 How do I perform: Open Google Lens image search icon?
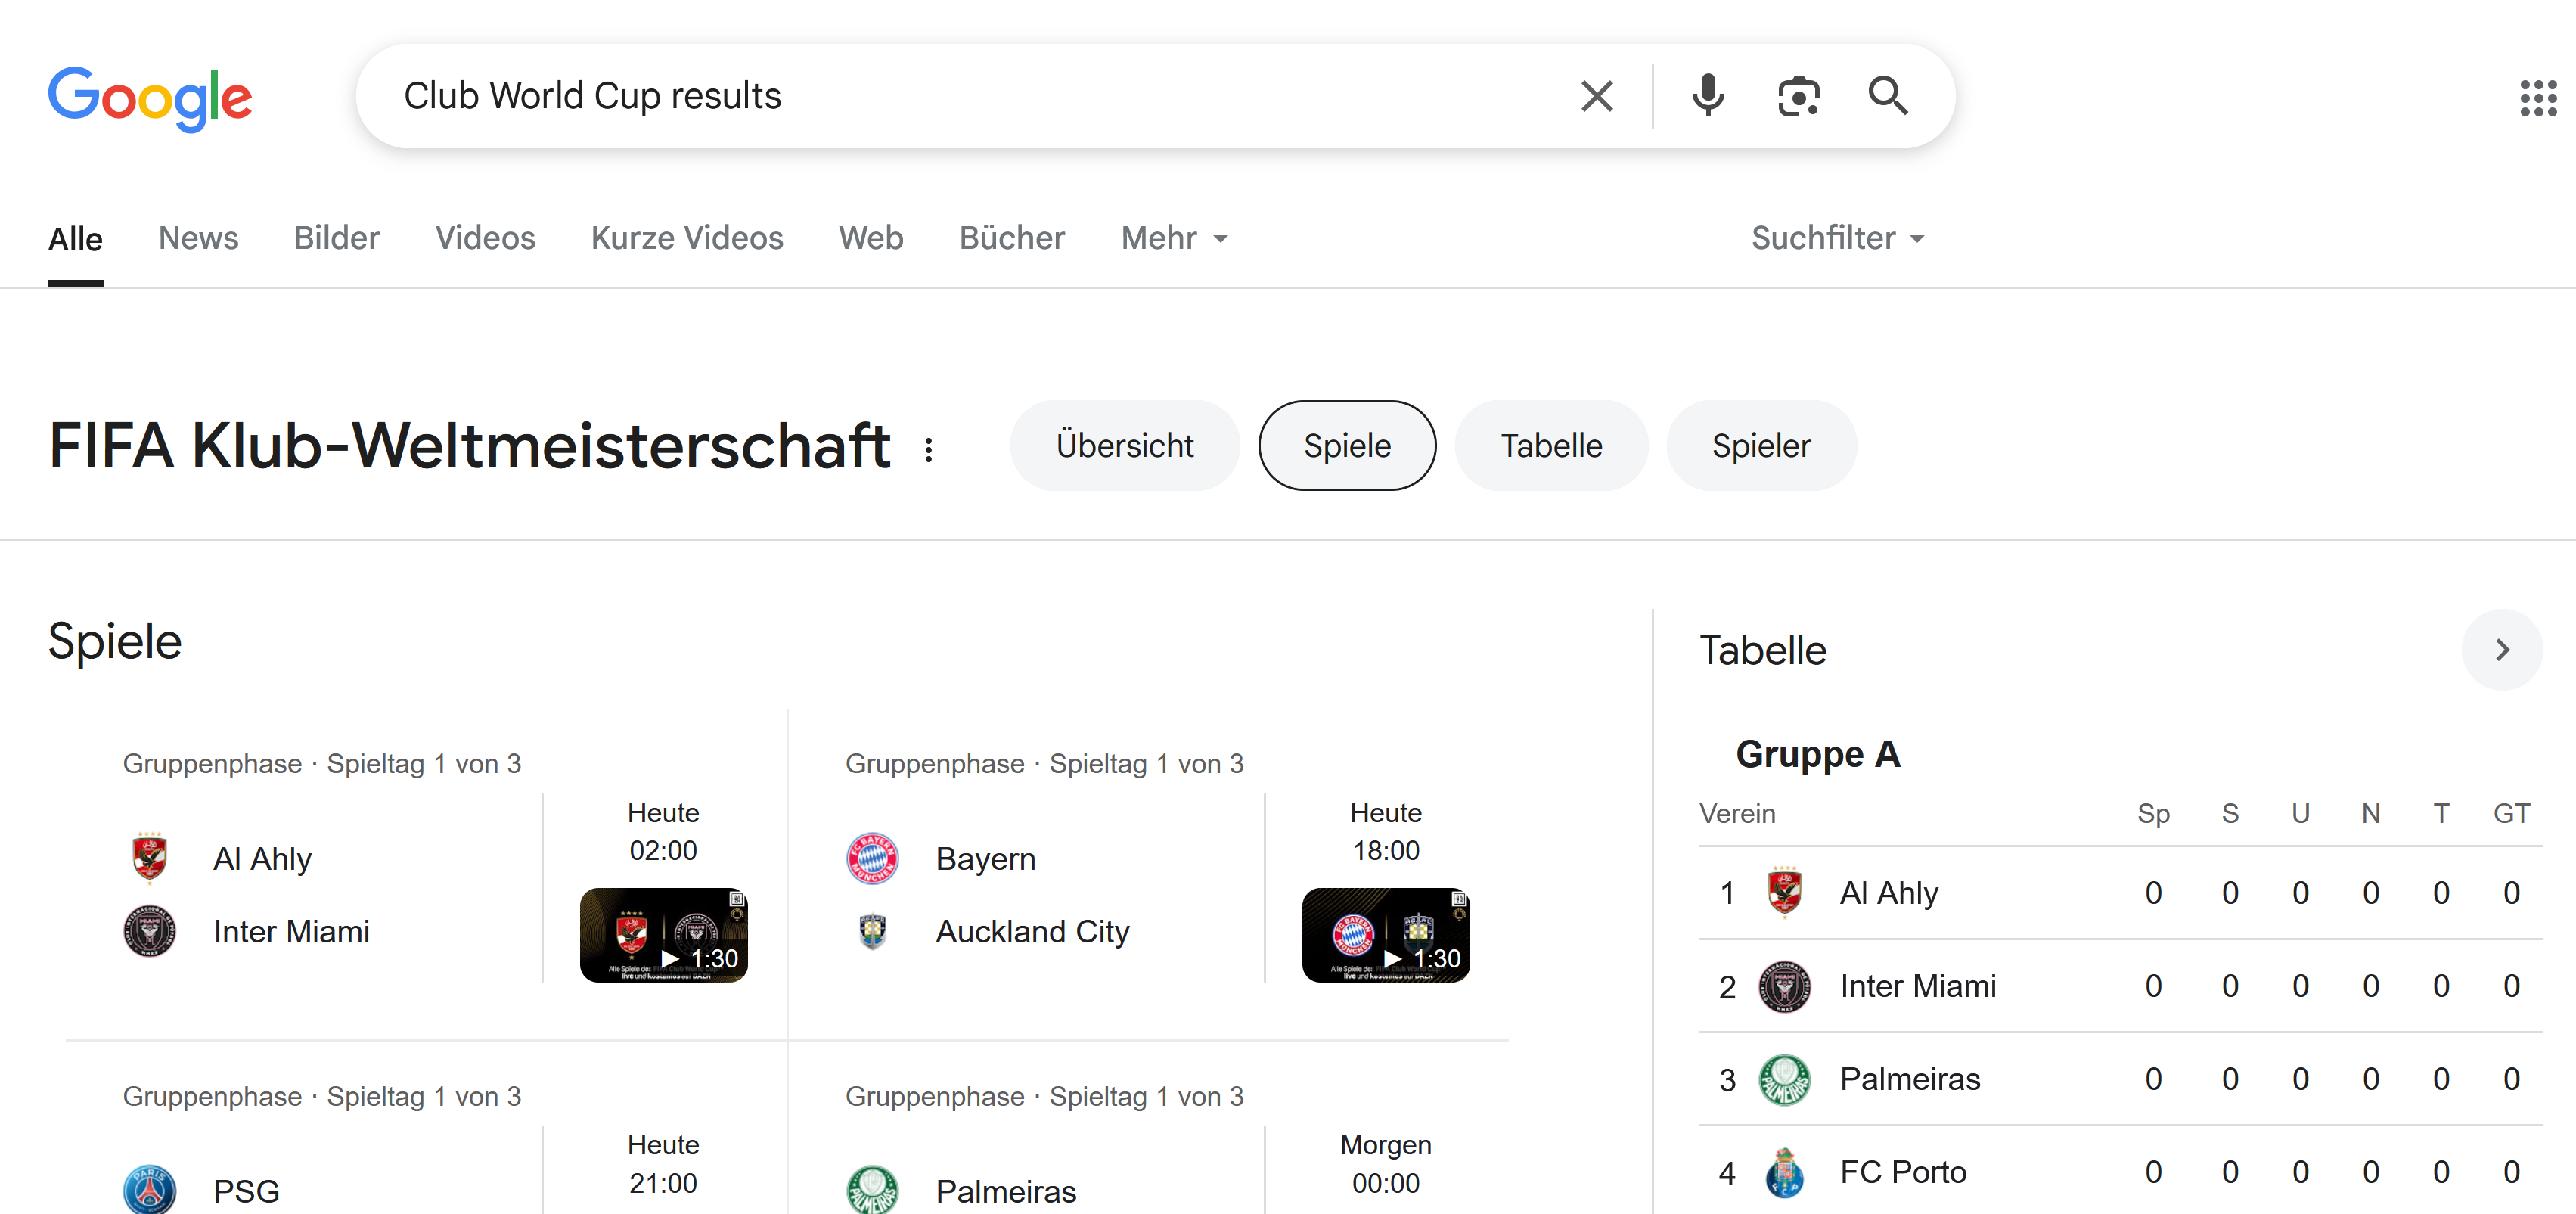click(1798, 96)
